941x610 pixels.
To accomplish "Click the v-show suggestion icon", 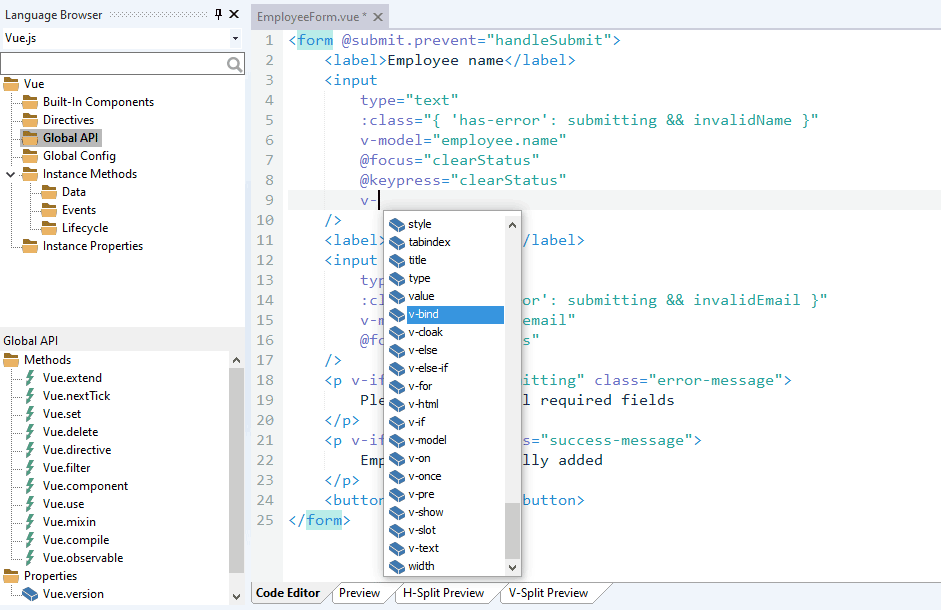I will [x=397, y=512].
